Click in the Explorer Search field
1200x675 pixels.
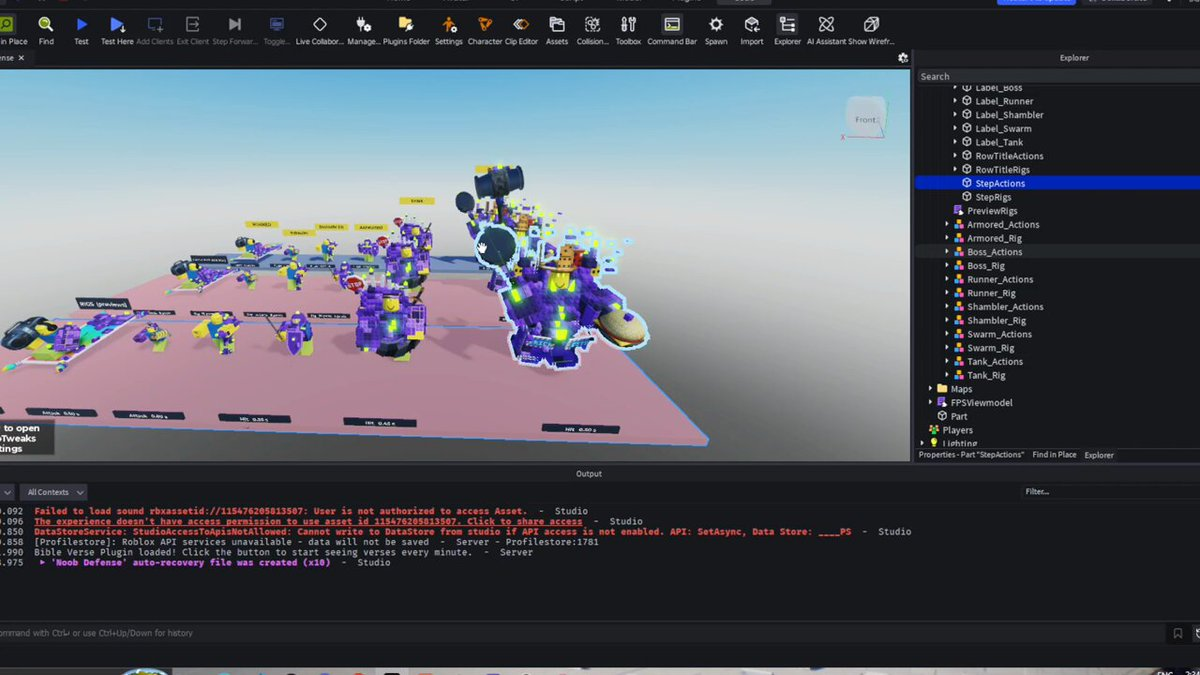[1058, 76]
